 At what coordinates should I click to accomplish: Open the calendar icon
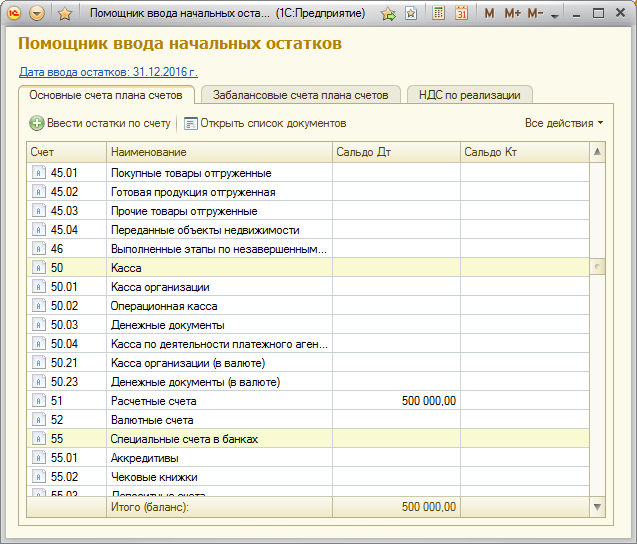[461, 13]
